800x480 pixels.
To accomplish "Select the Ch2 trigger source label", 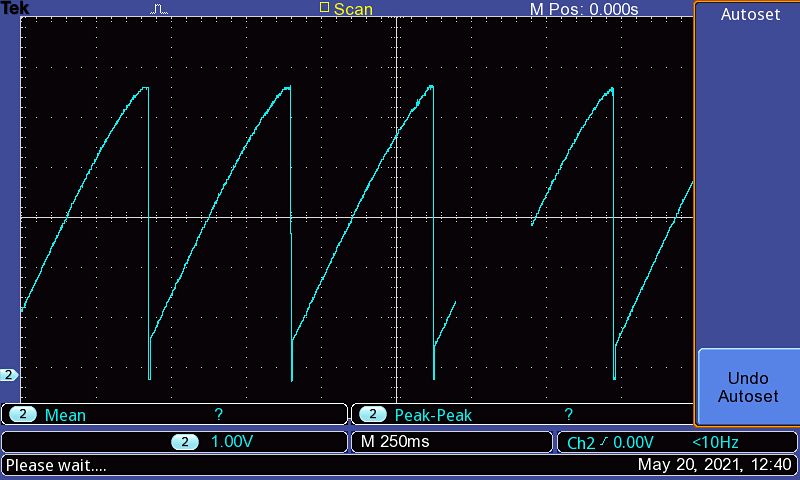I will (x=580, y=442).
